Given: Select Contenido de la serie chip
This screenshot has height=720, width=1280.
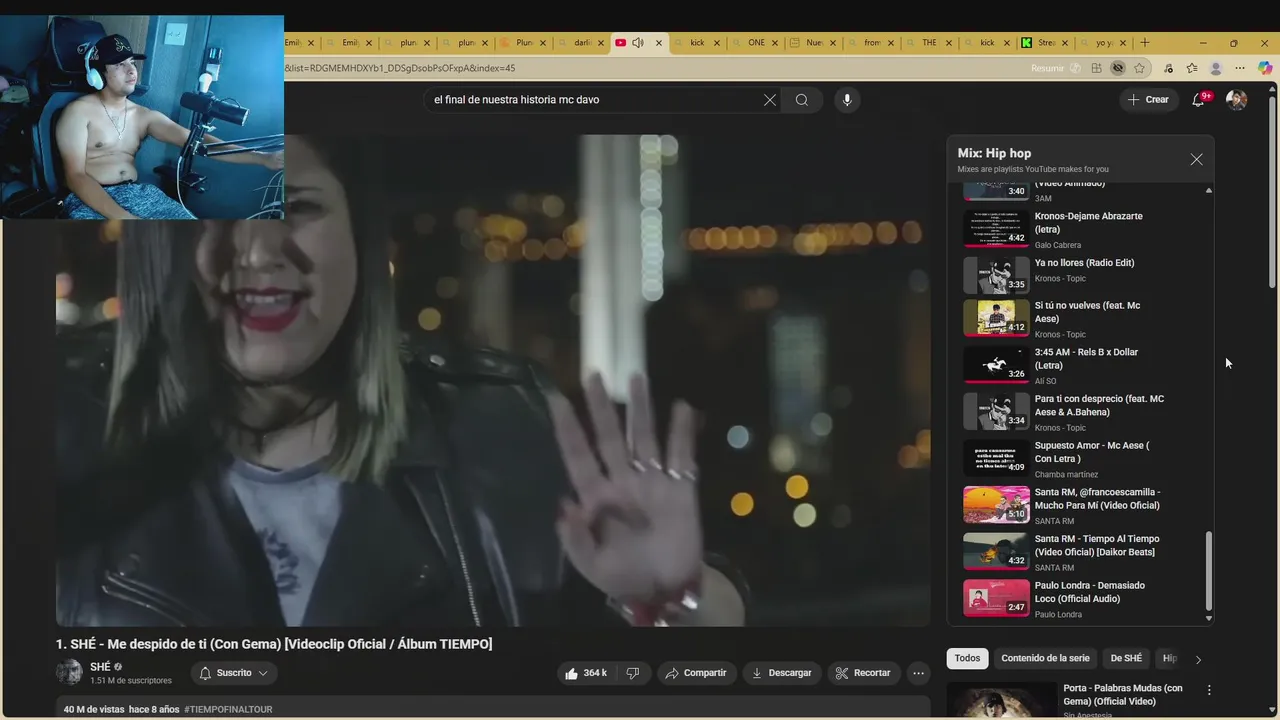Looking at the screenshot, I should click(x=1045, y=658).
